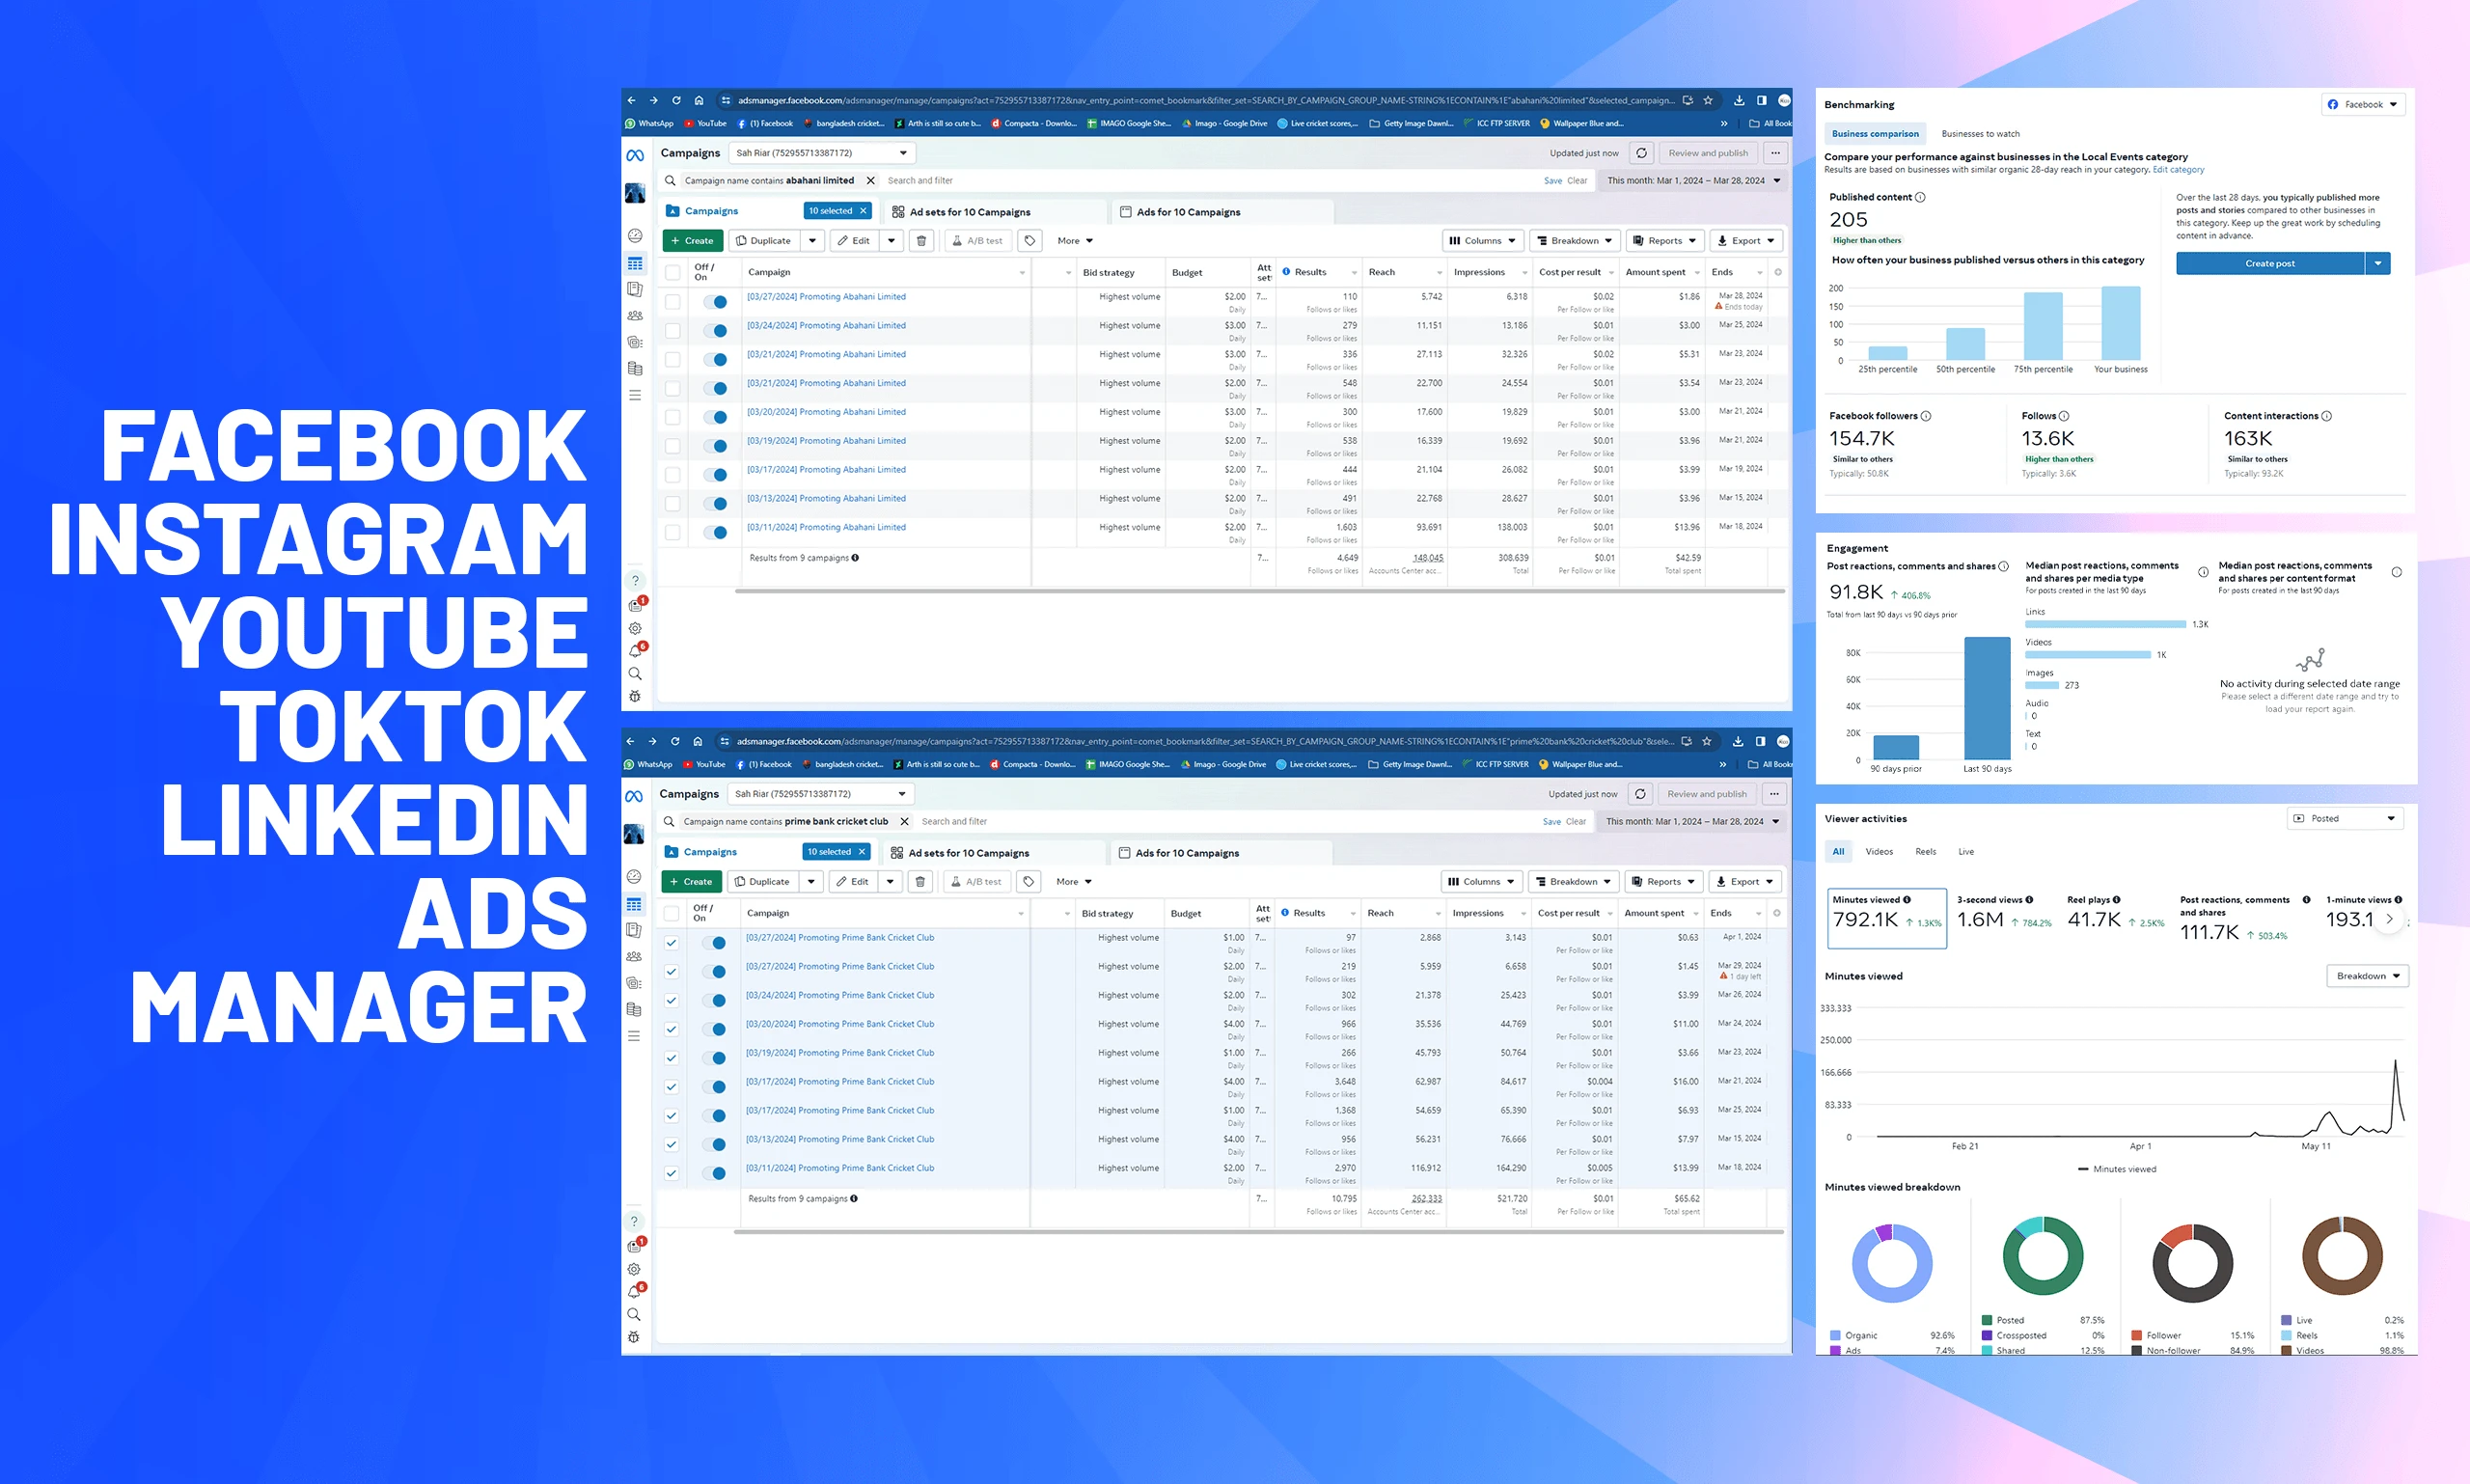The height and width of the screenshot is (1484, 2470).
Task: Open [03/19/2024] Promoting Abahani Limited campaign link
Action: click(x=826, y=441)
